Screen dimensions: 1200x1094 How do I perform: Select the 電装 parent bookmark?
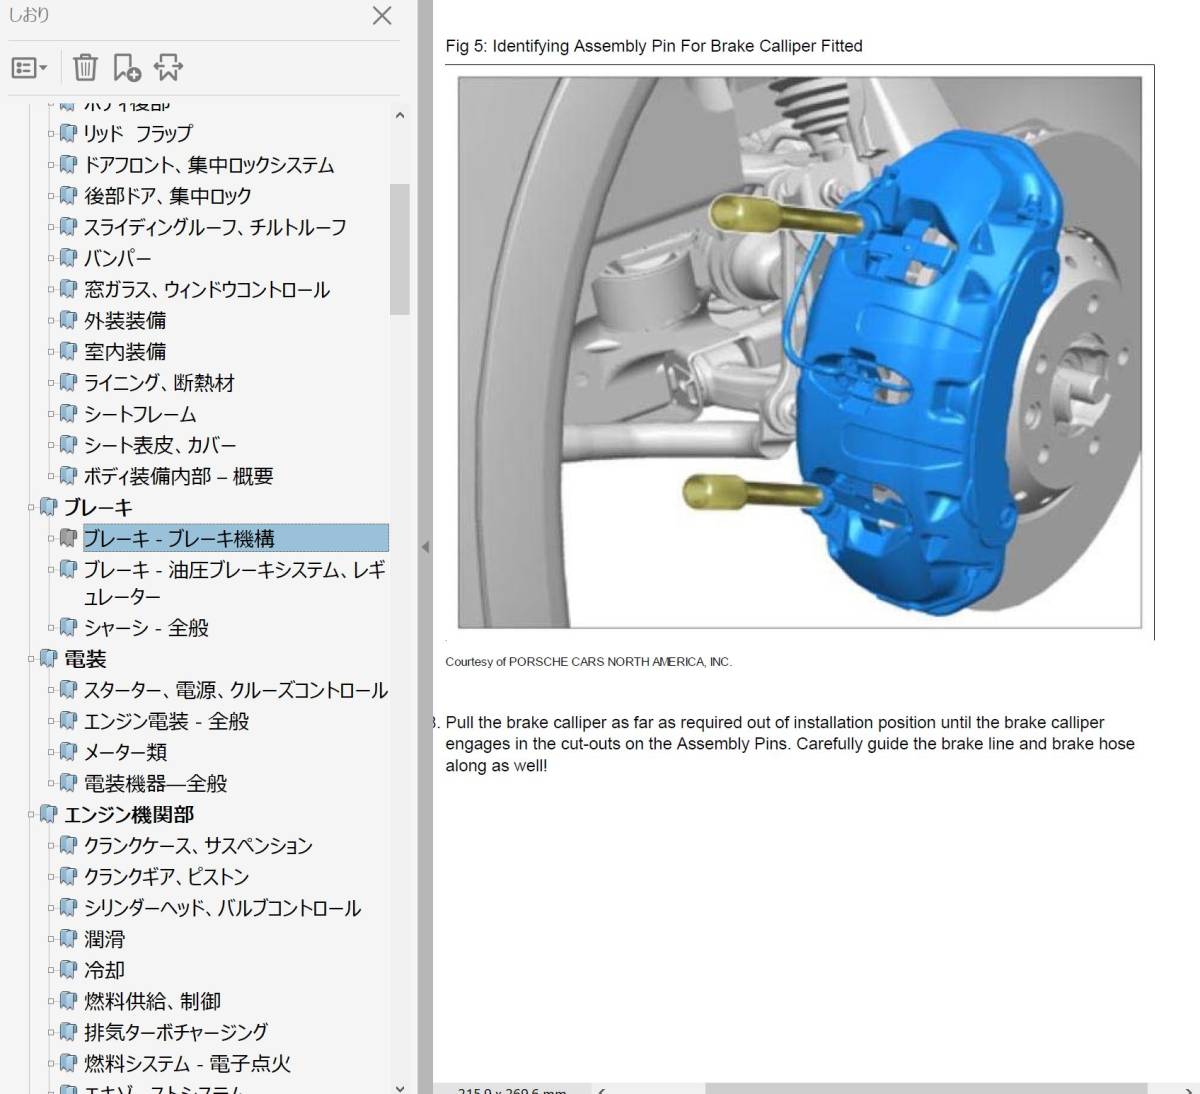click(x=85, y=659)
